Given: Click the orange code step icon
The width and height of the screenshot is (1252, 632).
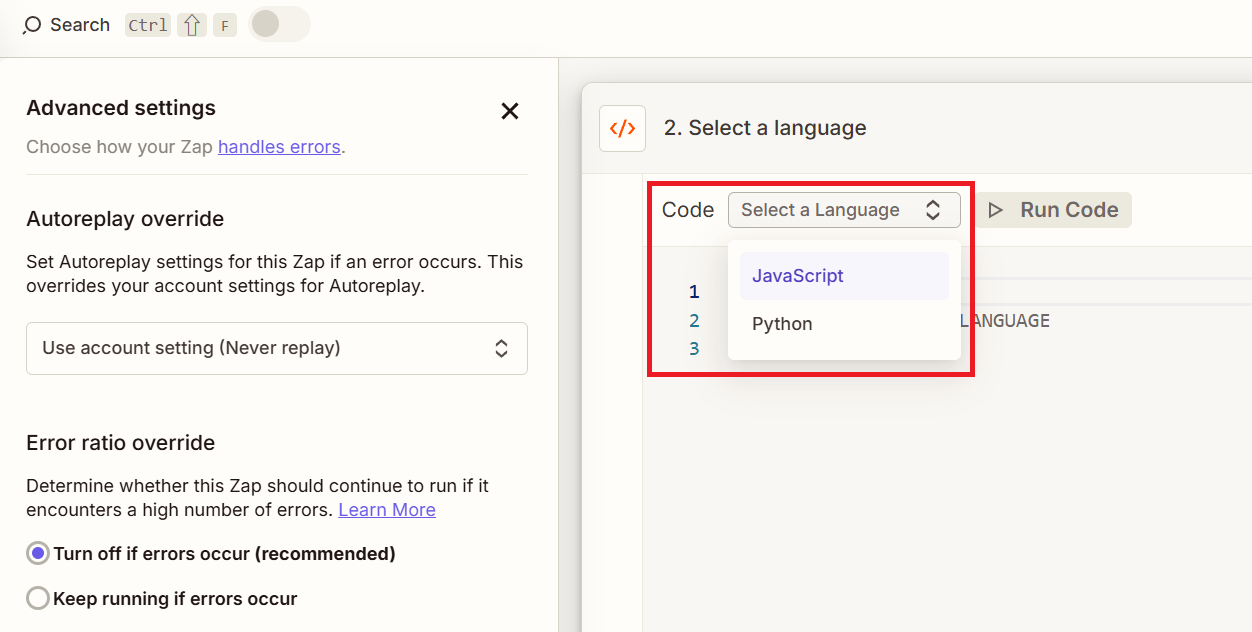Looking at the screenshot, I should coord(622,128).
